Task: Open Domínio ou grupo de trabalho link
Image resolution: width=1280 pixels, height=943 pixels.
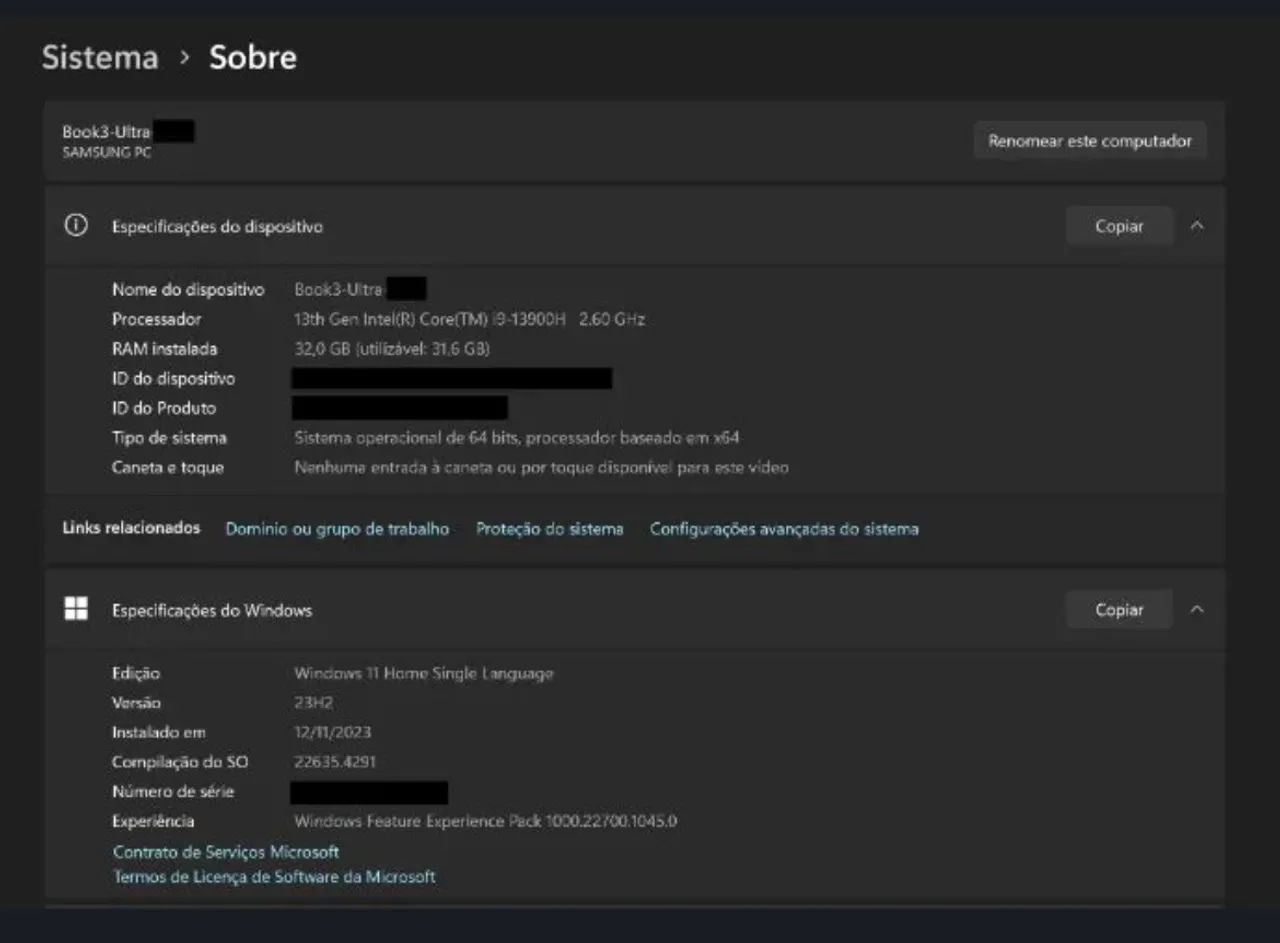Action: pos(337,529)
